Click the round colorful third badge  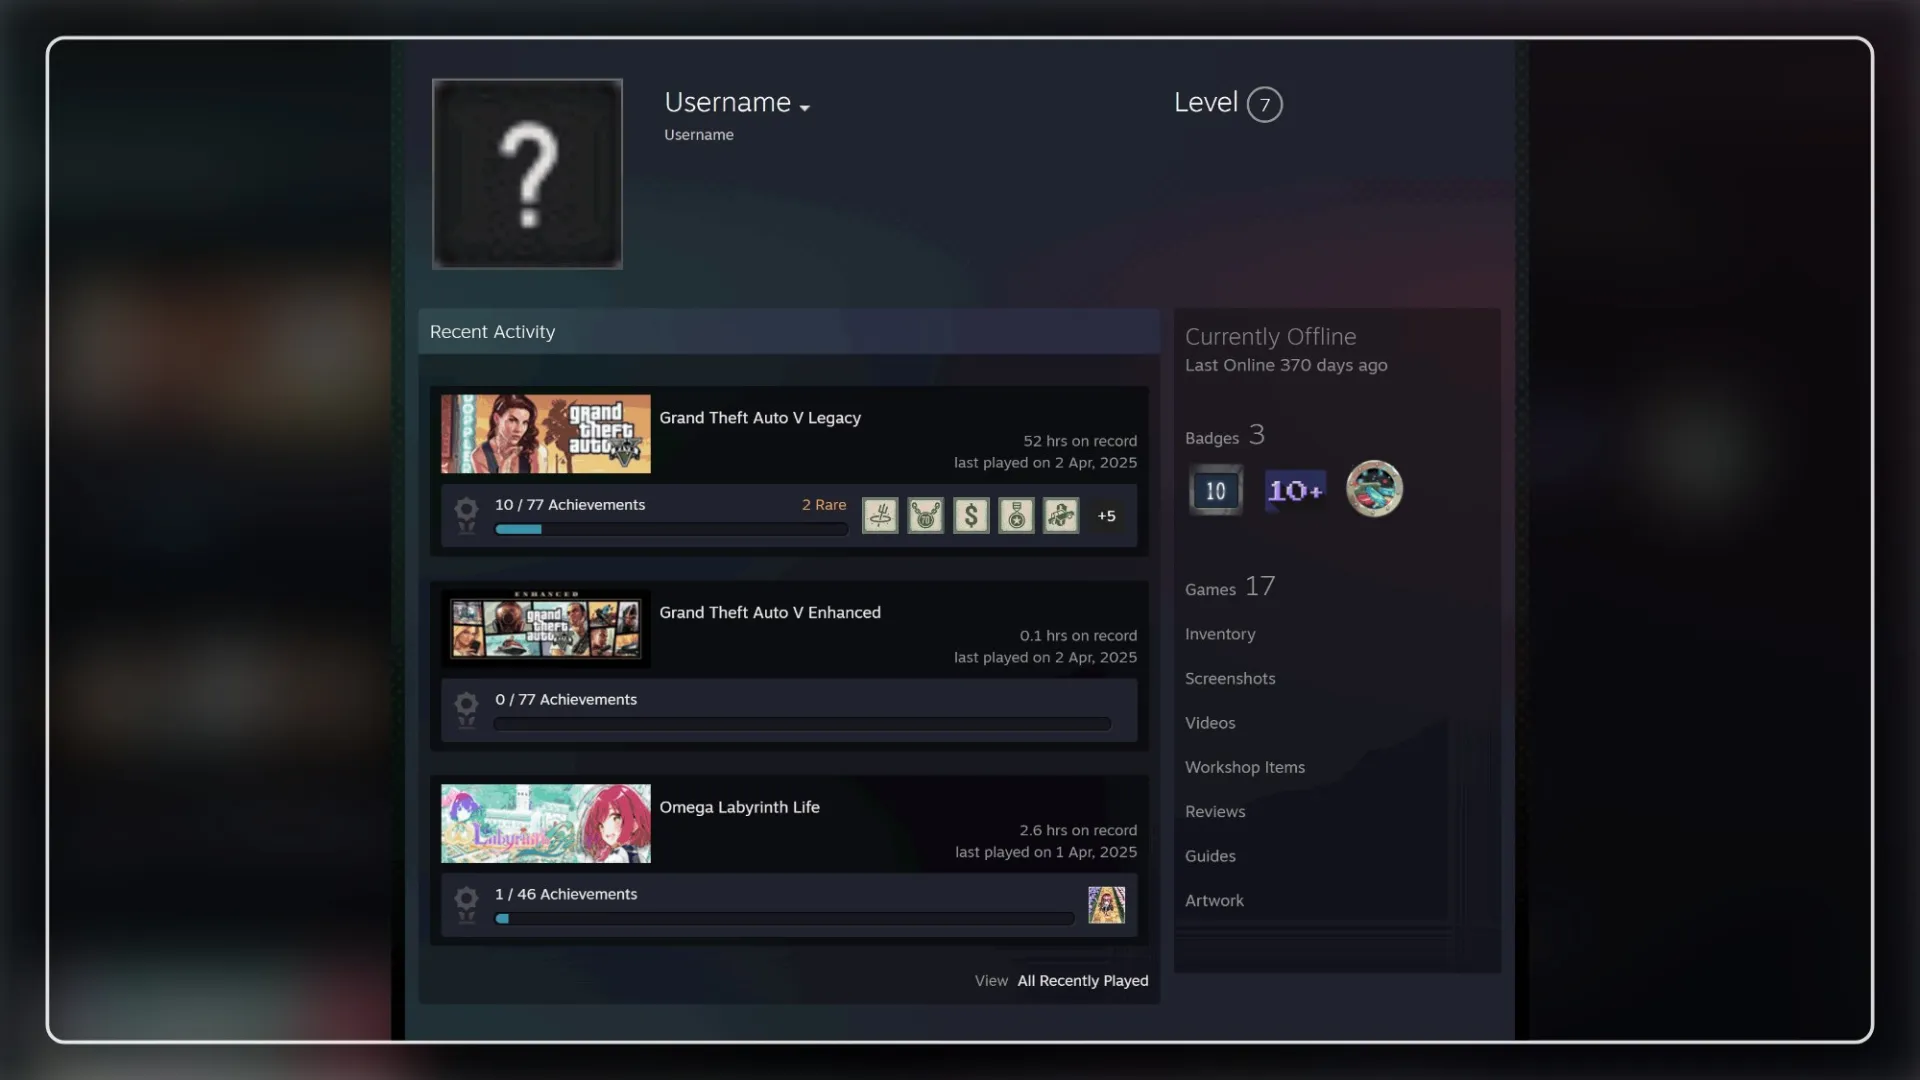click(1374, 489)
